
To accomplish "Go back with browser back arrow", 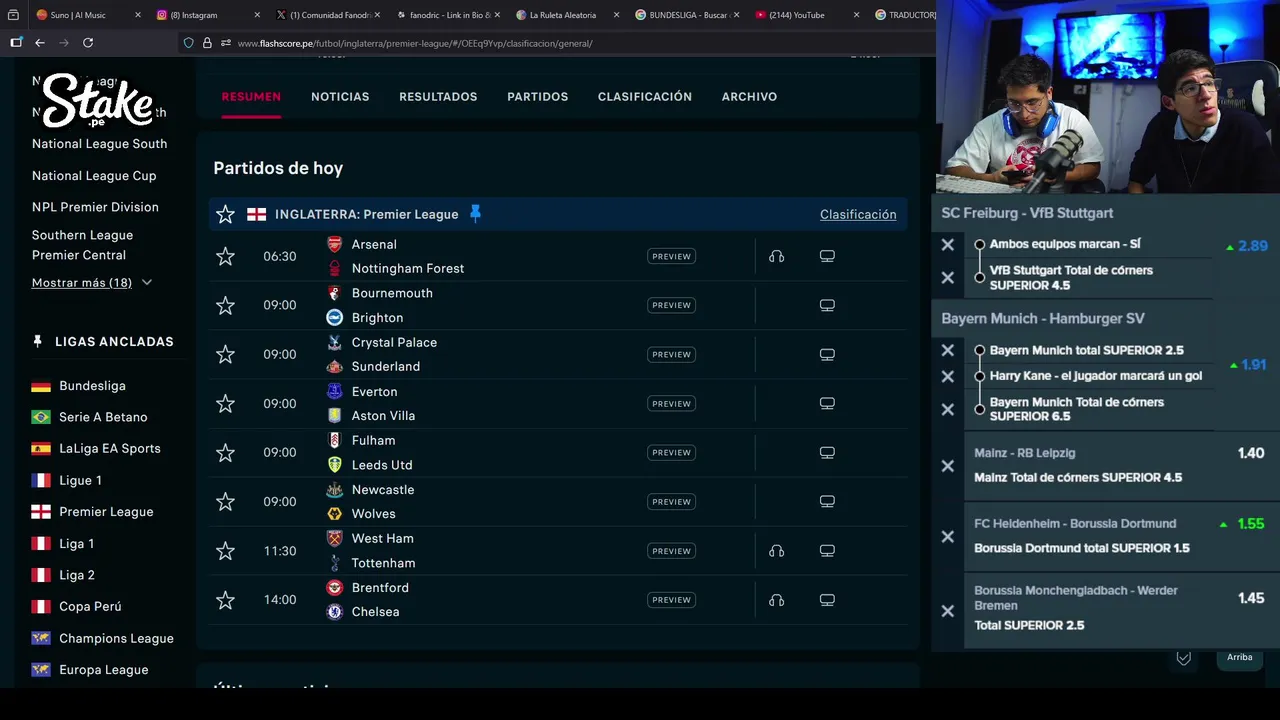I will 40,43.
